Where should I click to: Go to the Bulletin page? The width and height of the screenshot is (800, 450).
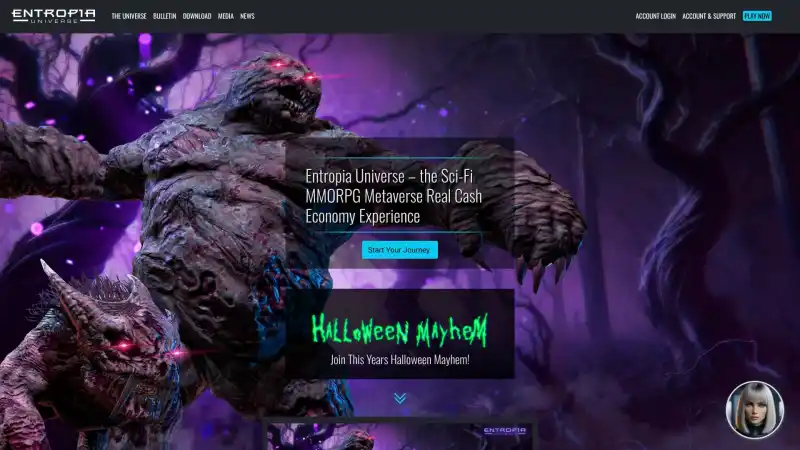pyautogui.click(x=165, y=16)
